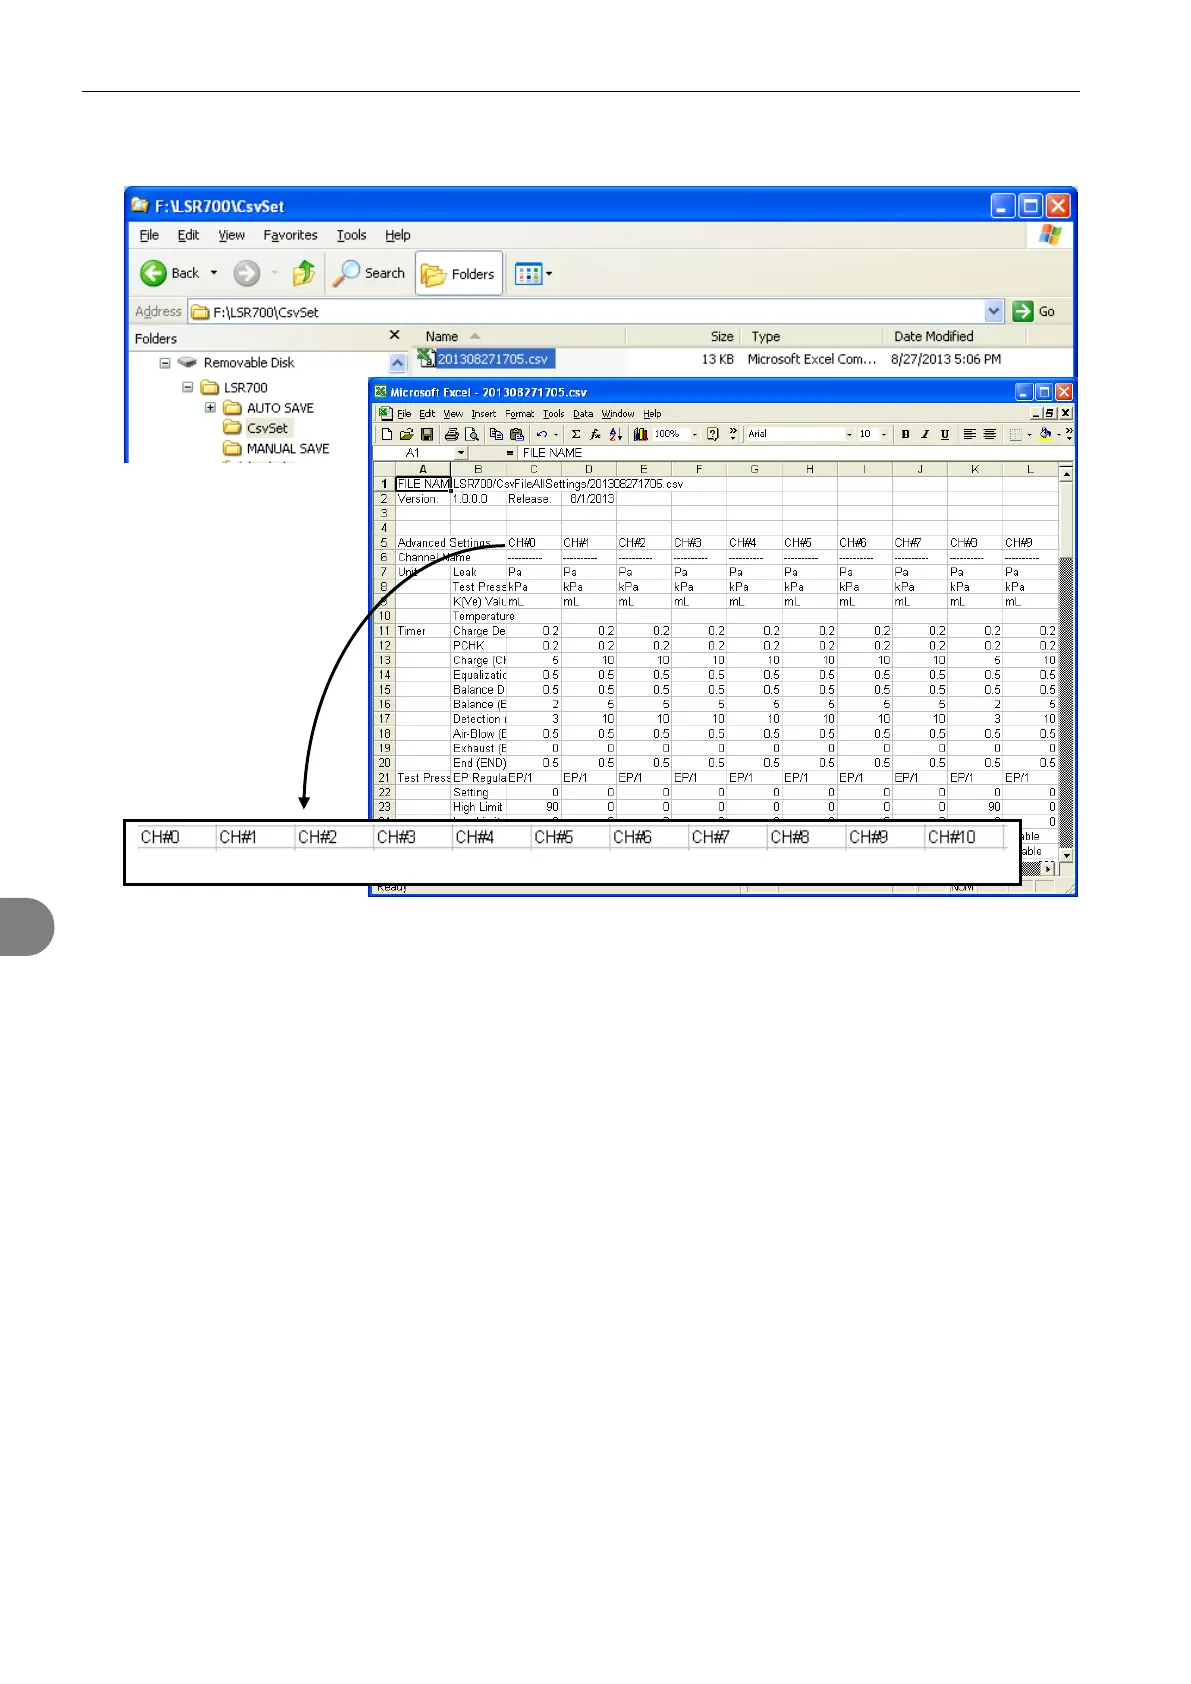
Task: Open the font size 10 dropdown
Action: click(x=884, y=434)
